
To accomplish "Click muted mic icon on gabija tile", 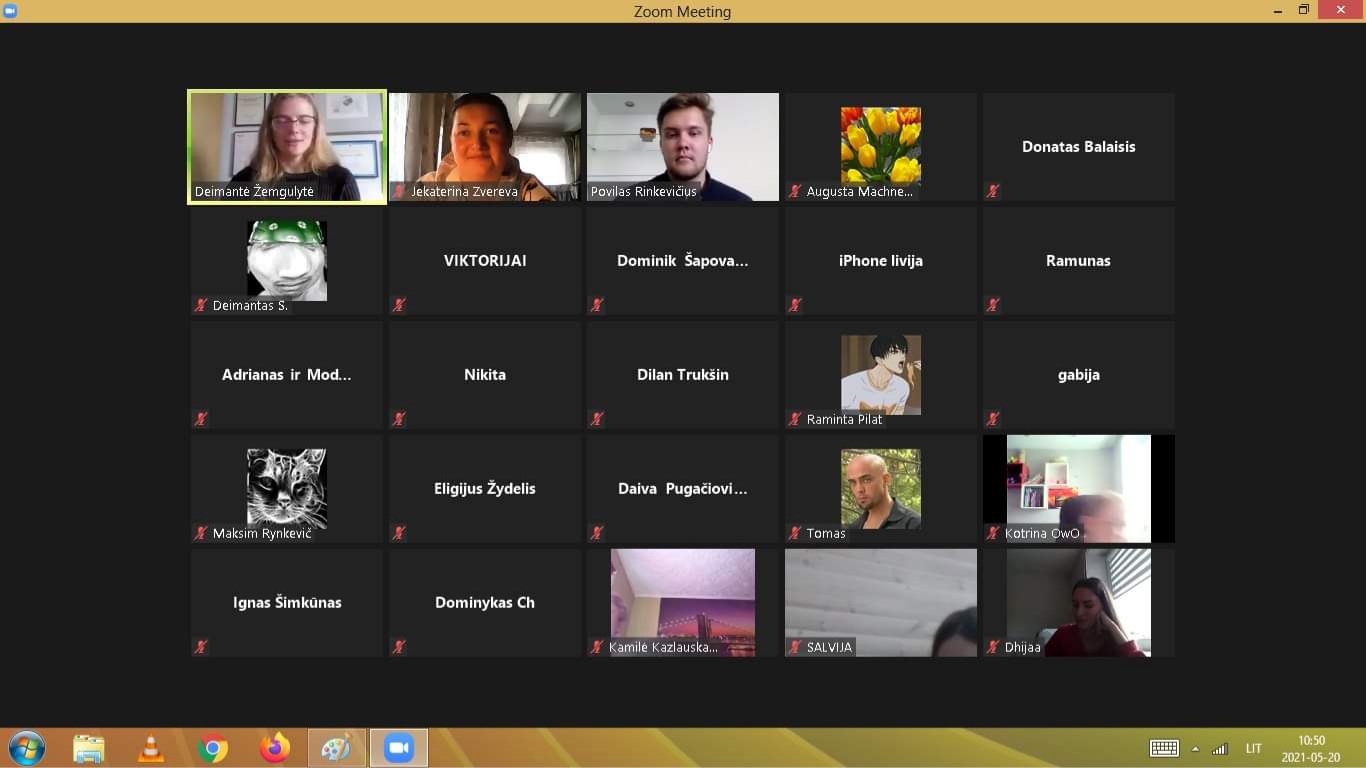I will pyautogui.click(x=993, y=419).
